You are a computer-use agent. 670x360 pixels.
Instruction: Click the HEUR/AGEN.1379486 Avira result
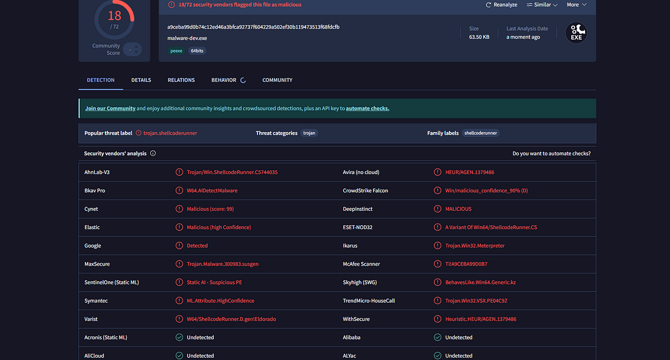coord(470,172)
